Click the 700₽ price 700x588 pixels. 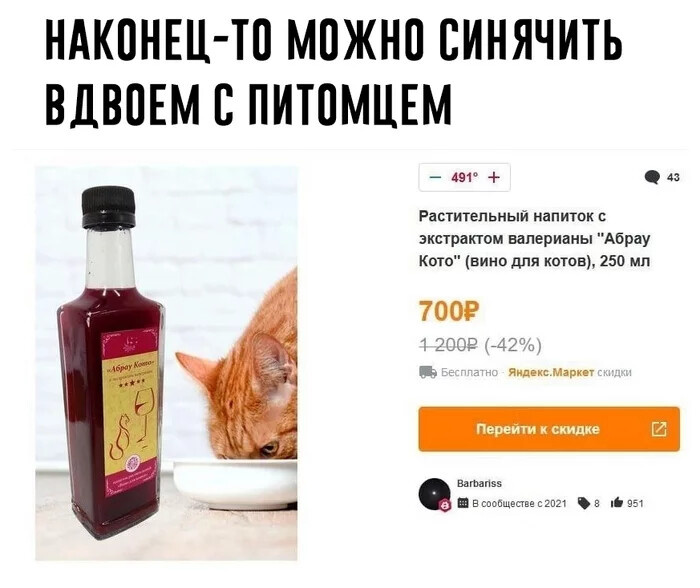(449, 312)
